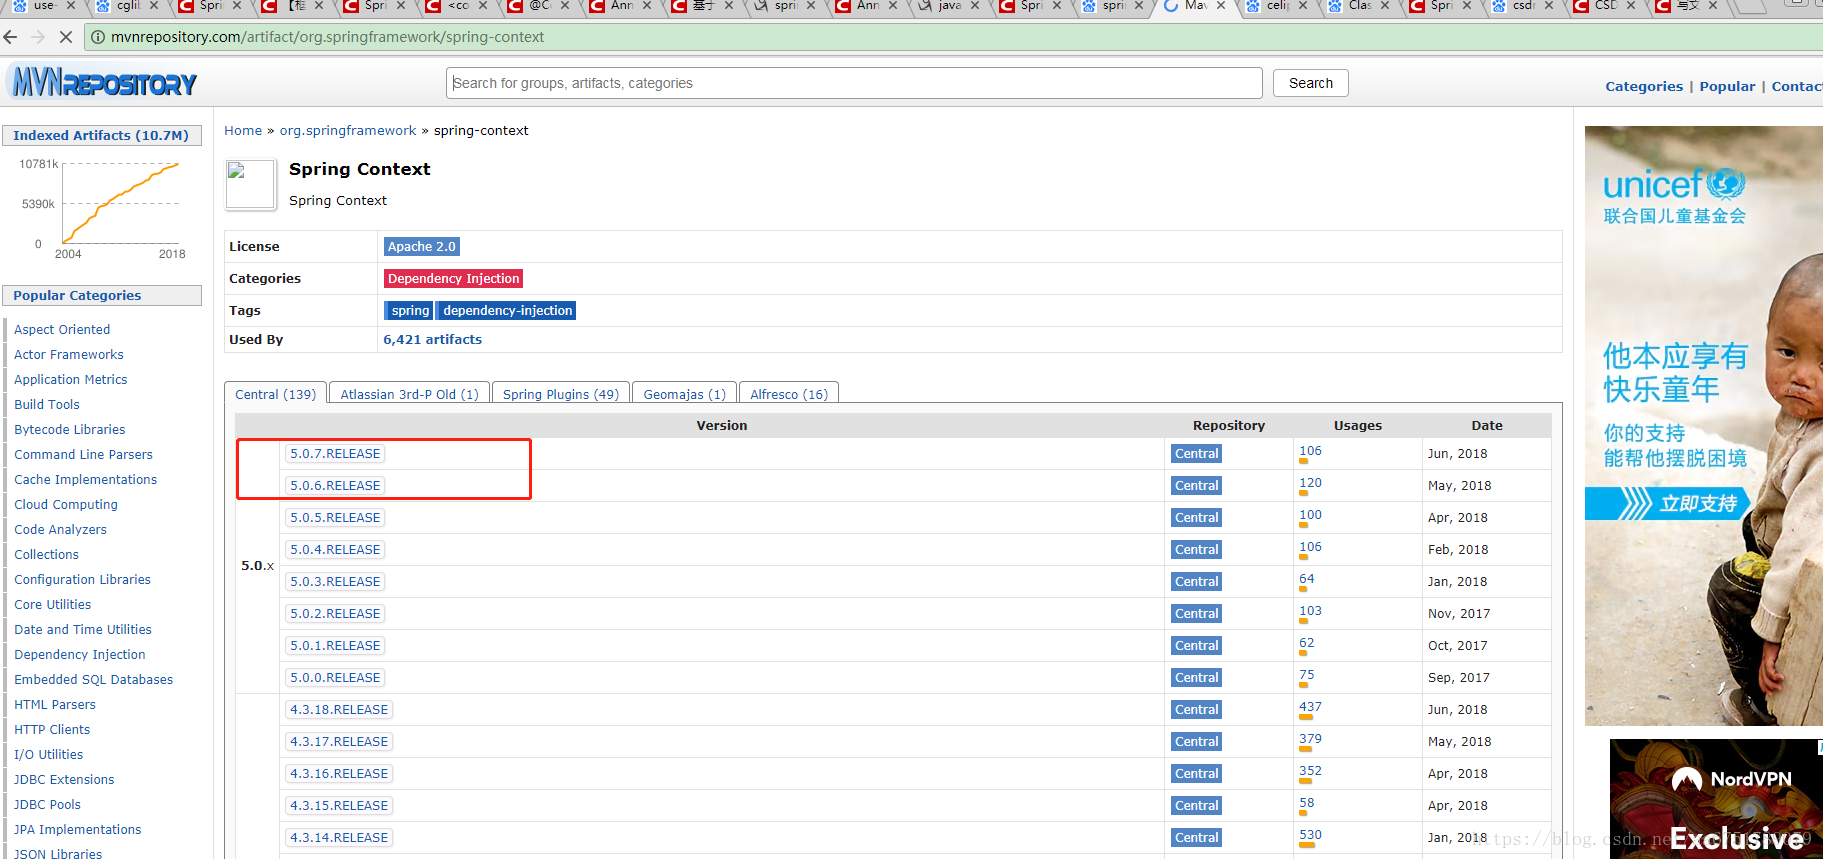
Task: Open version 4.3.17.RELEASE
Action: pos(339,741)
